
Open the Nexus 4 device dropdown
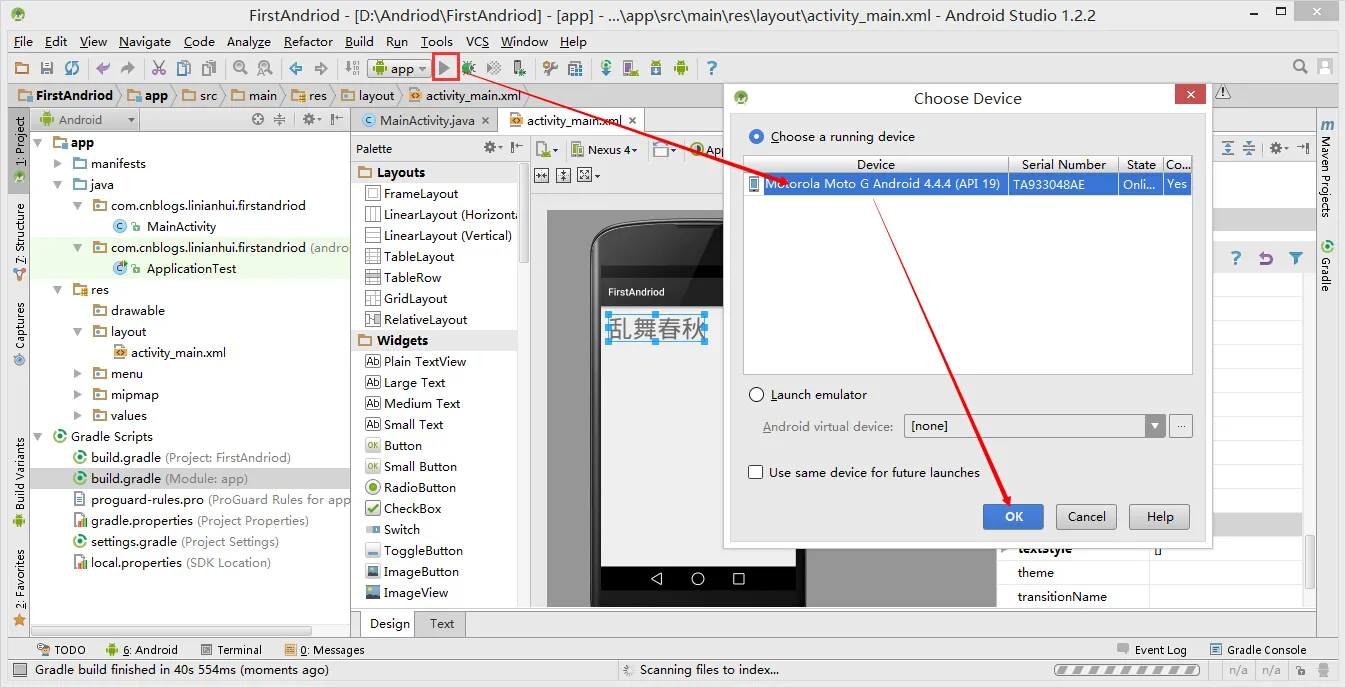click(604, 149)
